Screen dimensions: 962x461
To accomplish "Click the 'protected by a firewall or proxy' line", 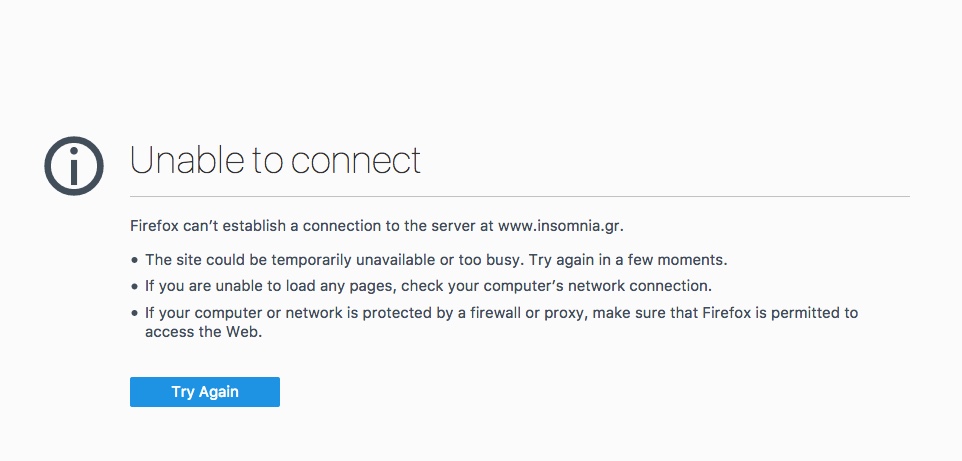I will [x=501, y=313].
